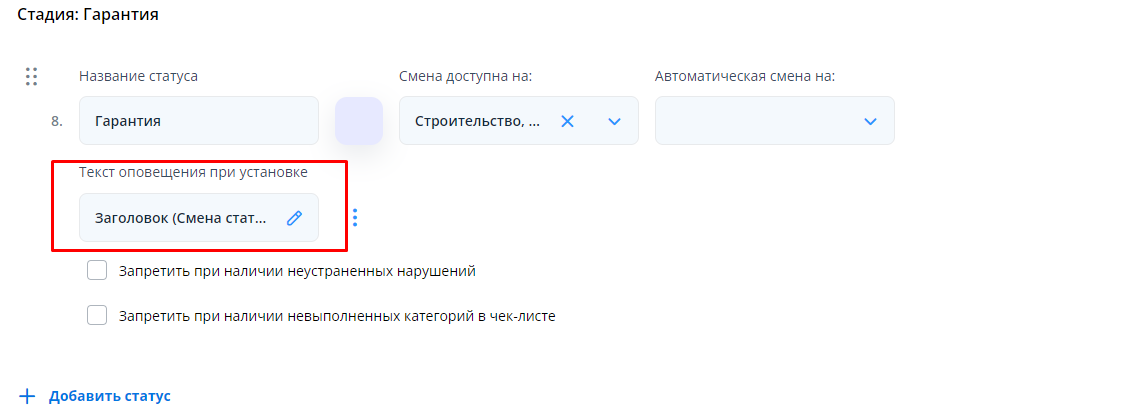Tick "Запретить при наличии невыполненных категорий в чек-листе" checkbox
Viewport: 1138px width, 419px height.
pos(97,316)
